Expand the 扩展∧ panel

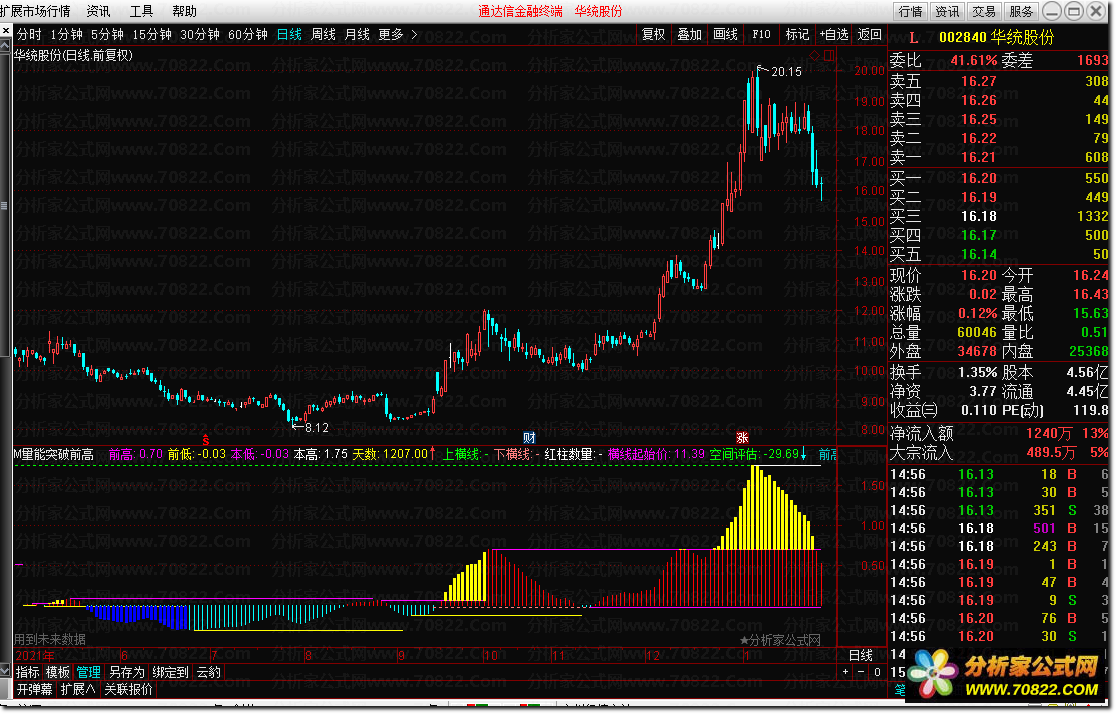point(78,689)
